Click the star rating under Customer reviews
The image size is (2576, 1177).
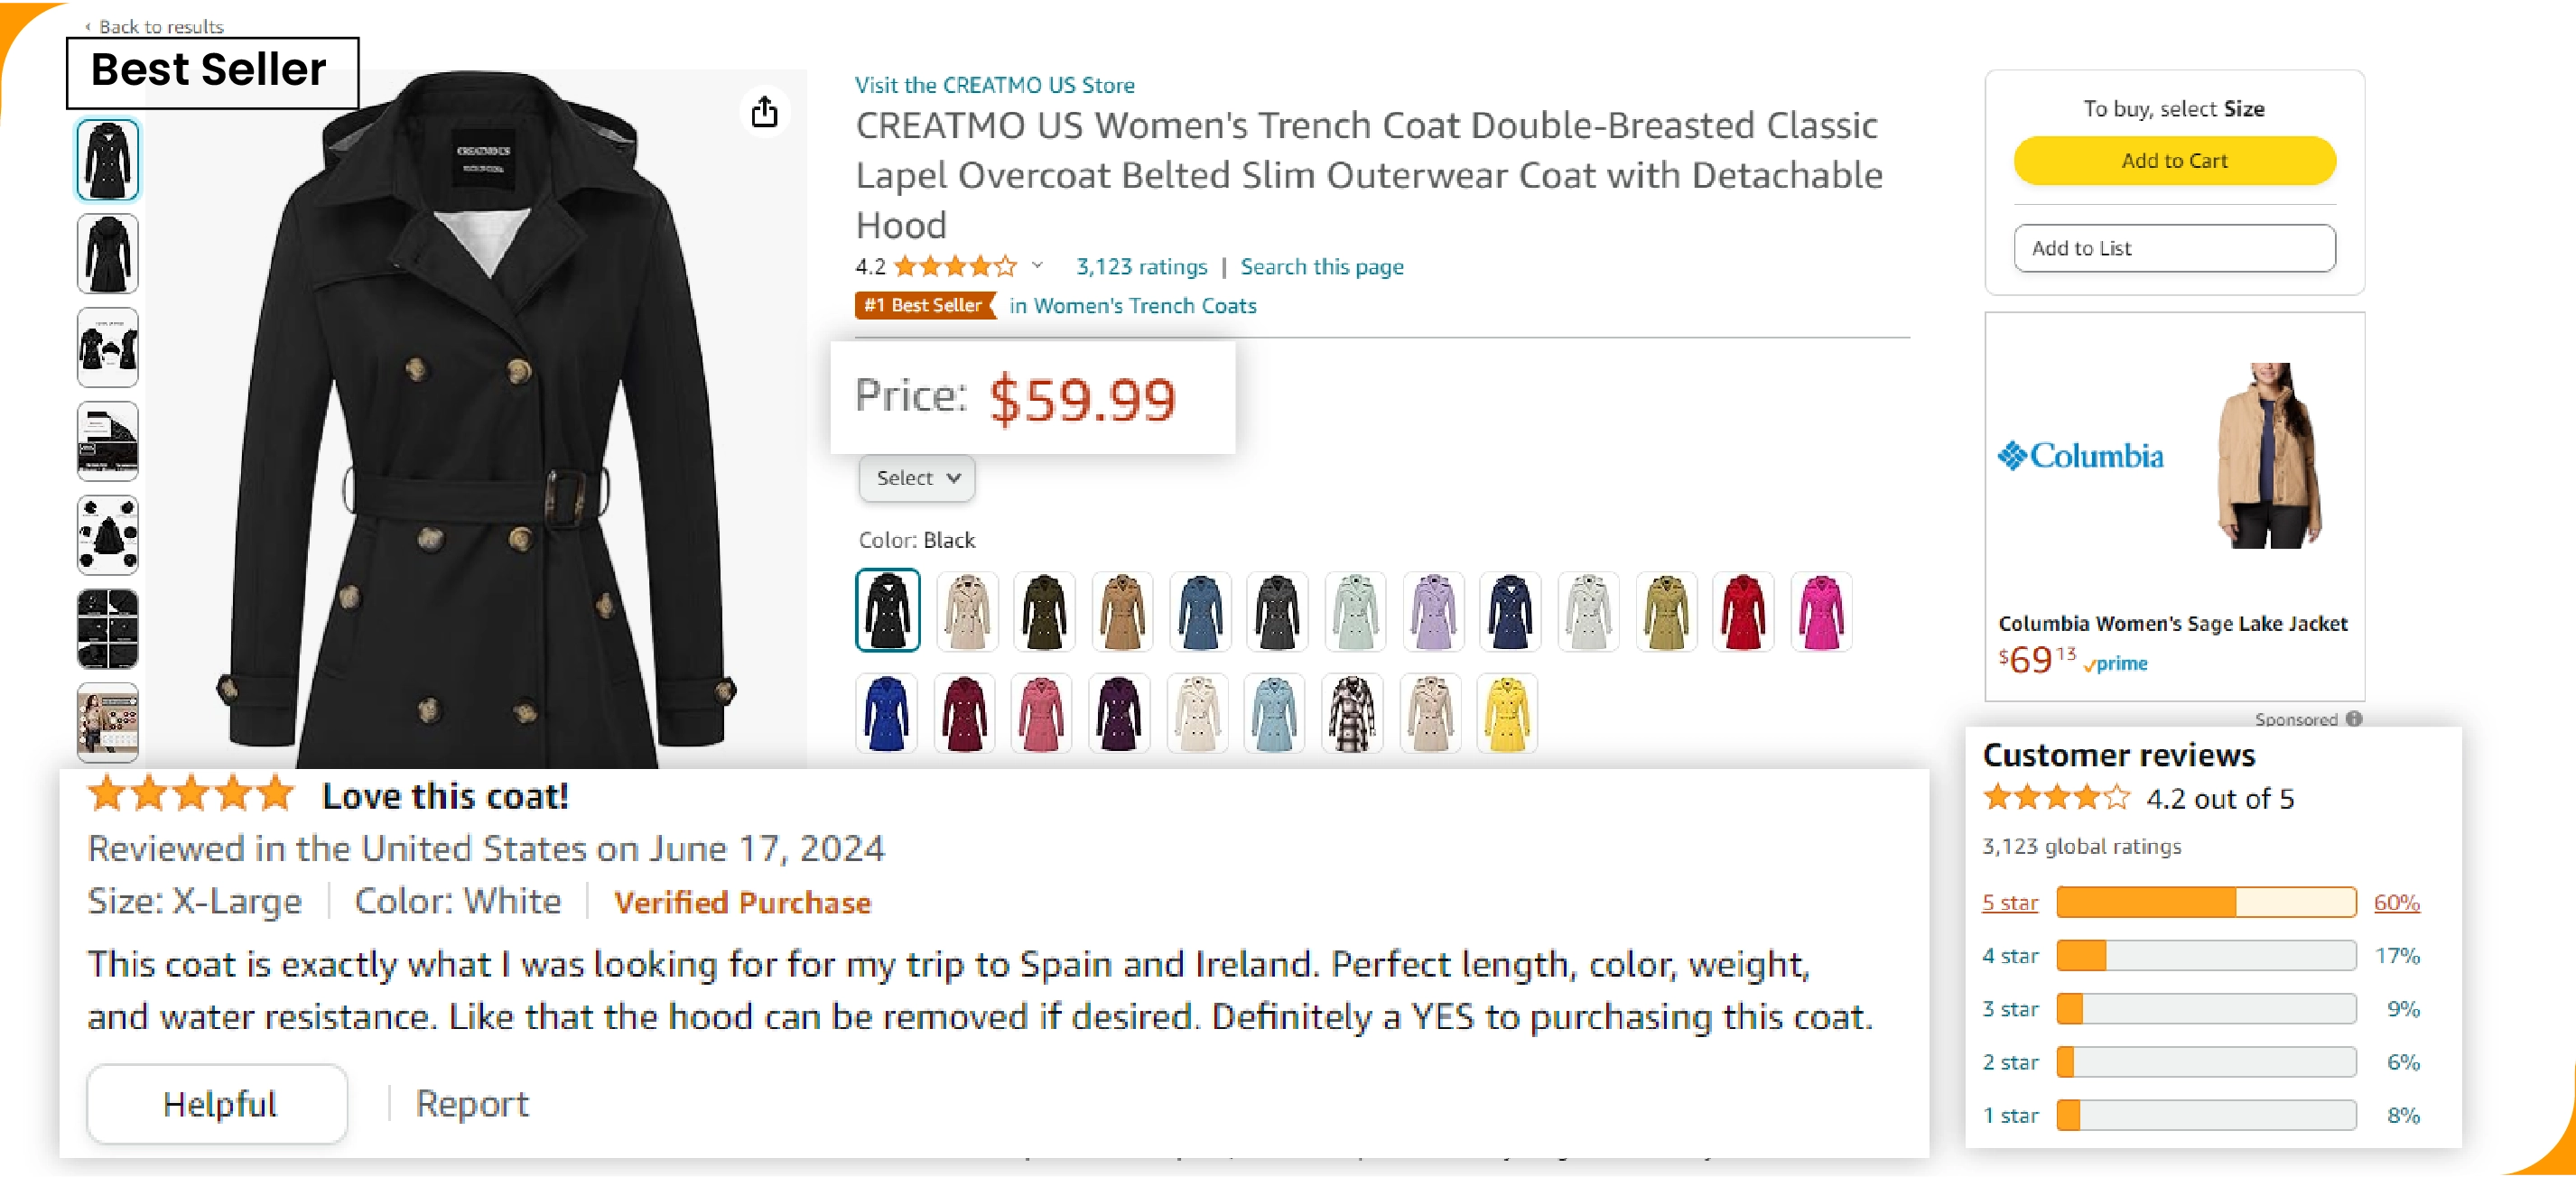click(x=2055, y=797)
